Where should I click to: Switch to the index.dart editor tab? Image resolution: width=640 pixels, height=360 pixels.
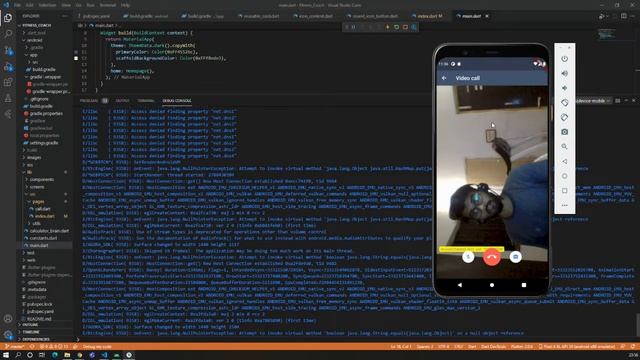click(x=429, y=16)
